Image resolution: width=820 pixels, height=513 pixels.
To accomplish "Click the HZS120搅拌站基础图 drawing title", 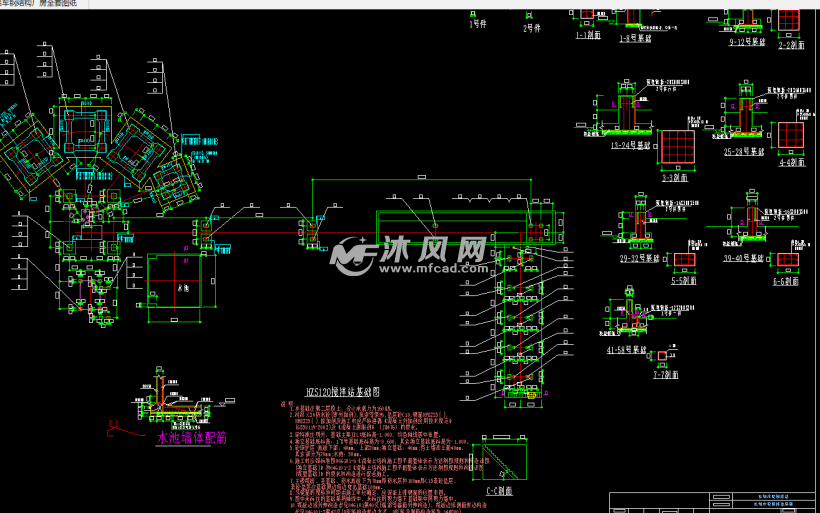I will point(343,392).
